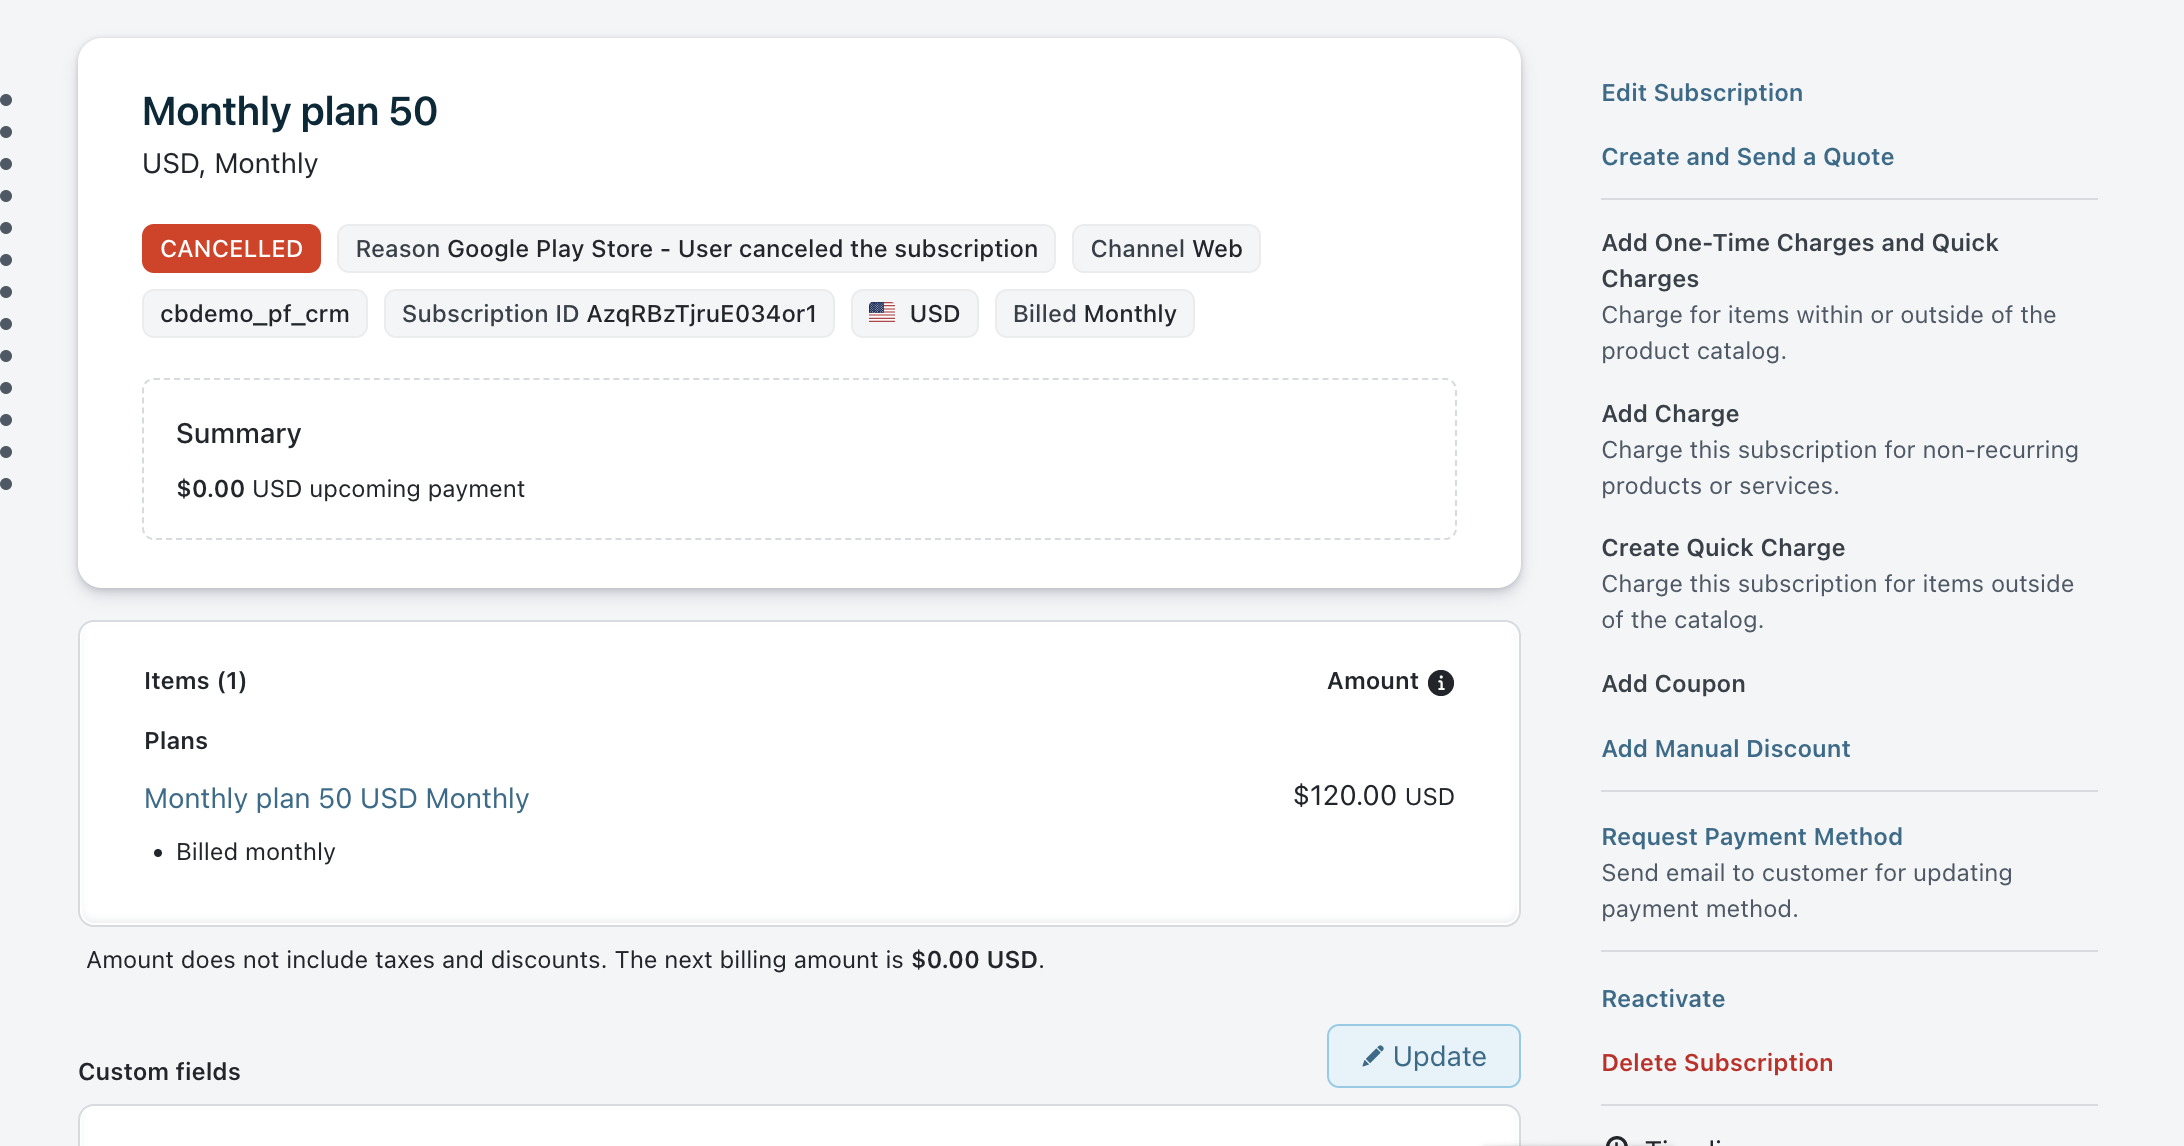
Task: Open Add Manual Discount link
Action: [1725, 749]
